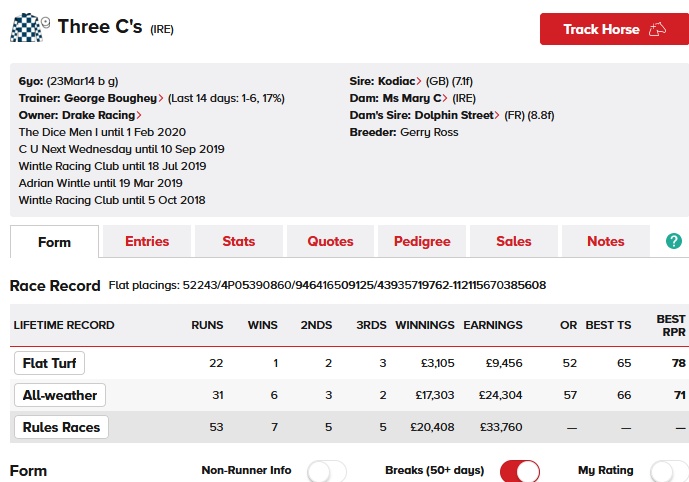Screen dimensions: 689x482
Task: Click the green help question mark icon
Action: [673, 241]
